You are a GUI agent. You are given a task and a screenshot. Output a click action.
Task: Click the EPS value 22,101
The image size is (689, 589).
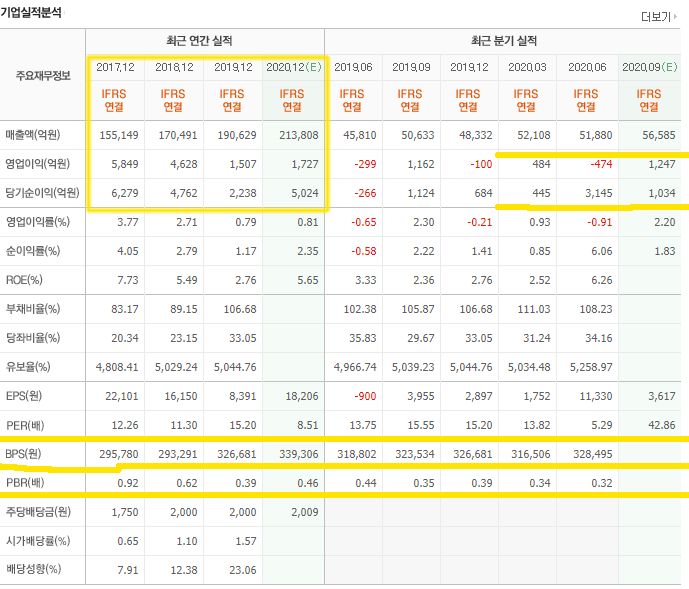[122, 396]
